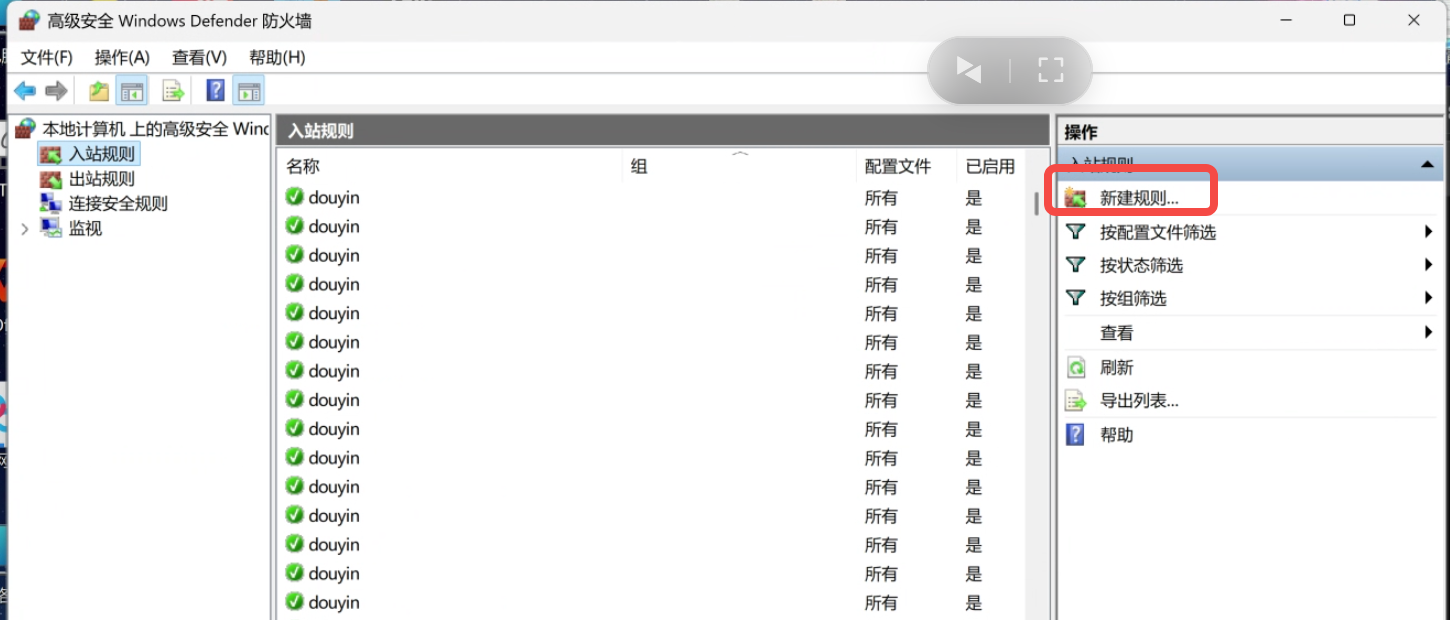This screenshot has height=620, width=1450.
Task: Click the Export List toolbar icon
Action: coord(174,92)
